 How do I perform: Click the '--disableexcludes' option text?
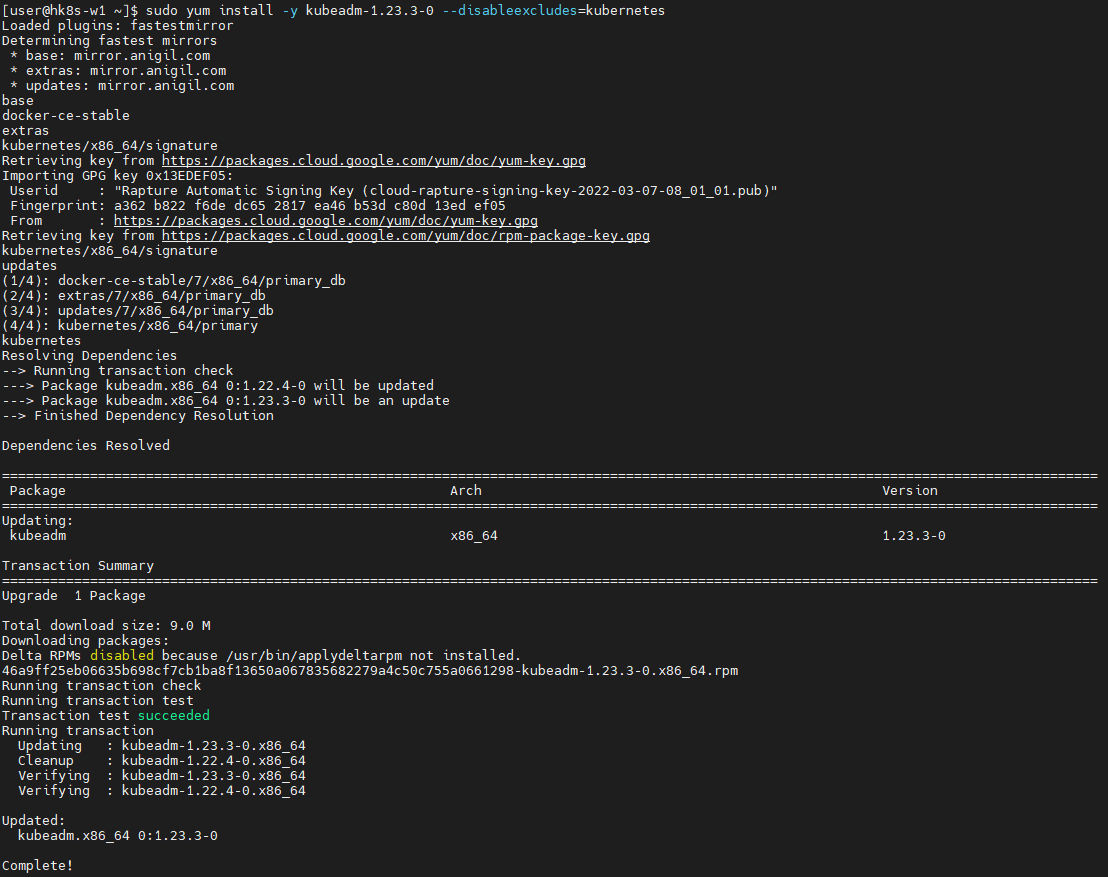point(509,11)
